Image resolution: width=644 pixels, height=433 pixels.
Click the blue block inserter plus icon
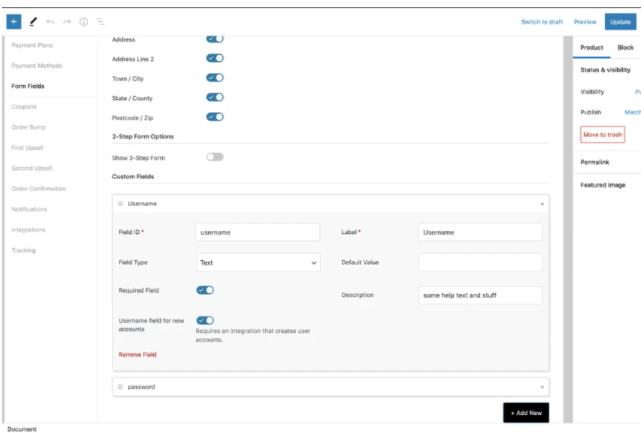(x=14, y=21)
